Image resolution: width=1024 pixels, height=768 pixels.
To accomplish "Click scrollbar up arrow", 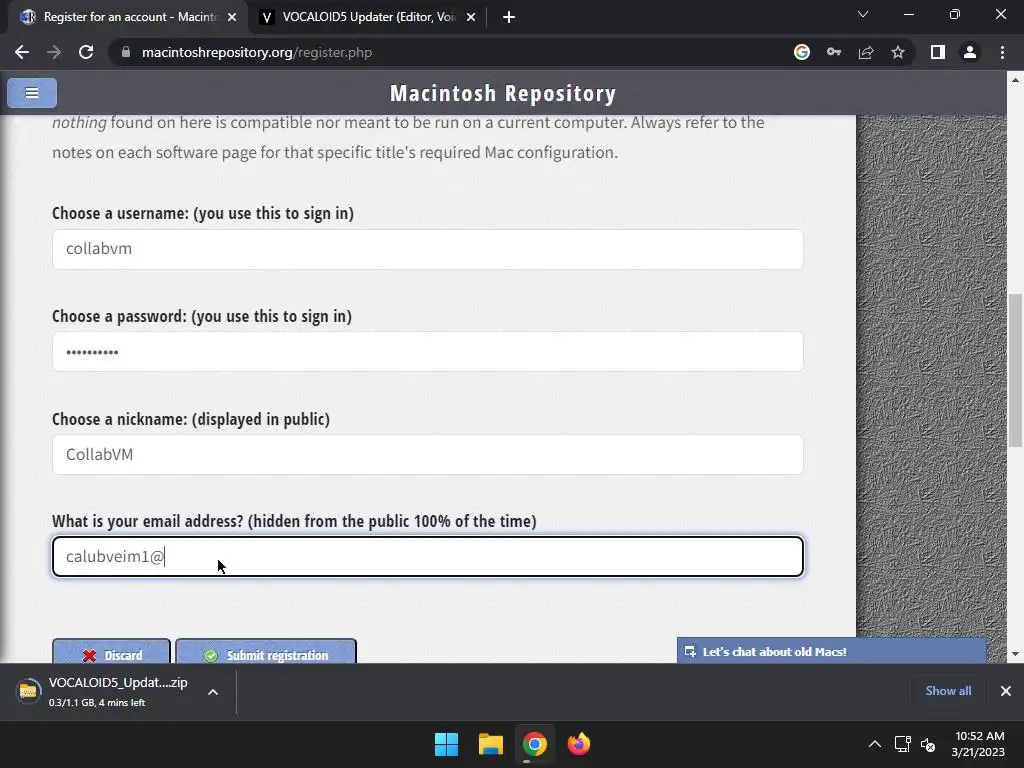I will pos(1015,80).
